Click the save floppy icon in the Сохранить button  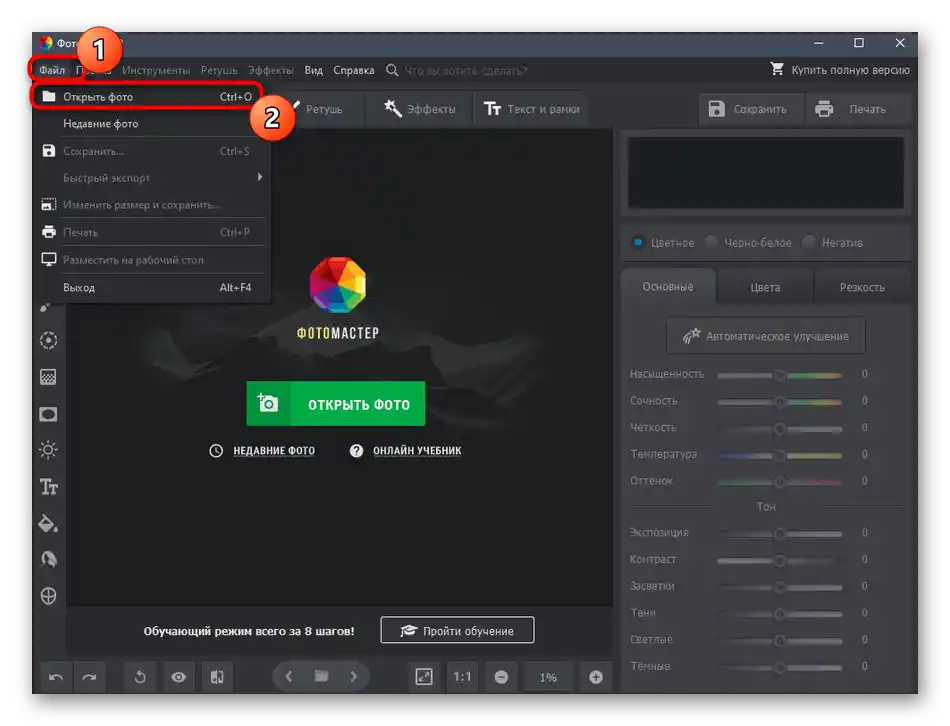coord(716,109)
